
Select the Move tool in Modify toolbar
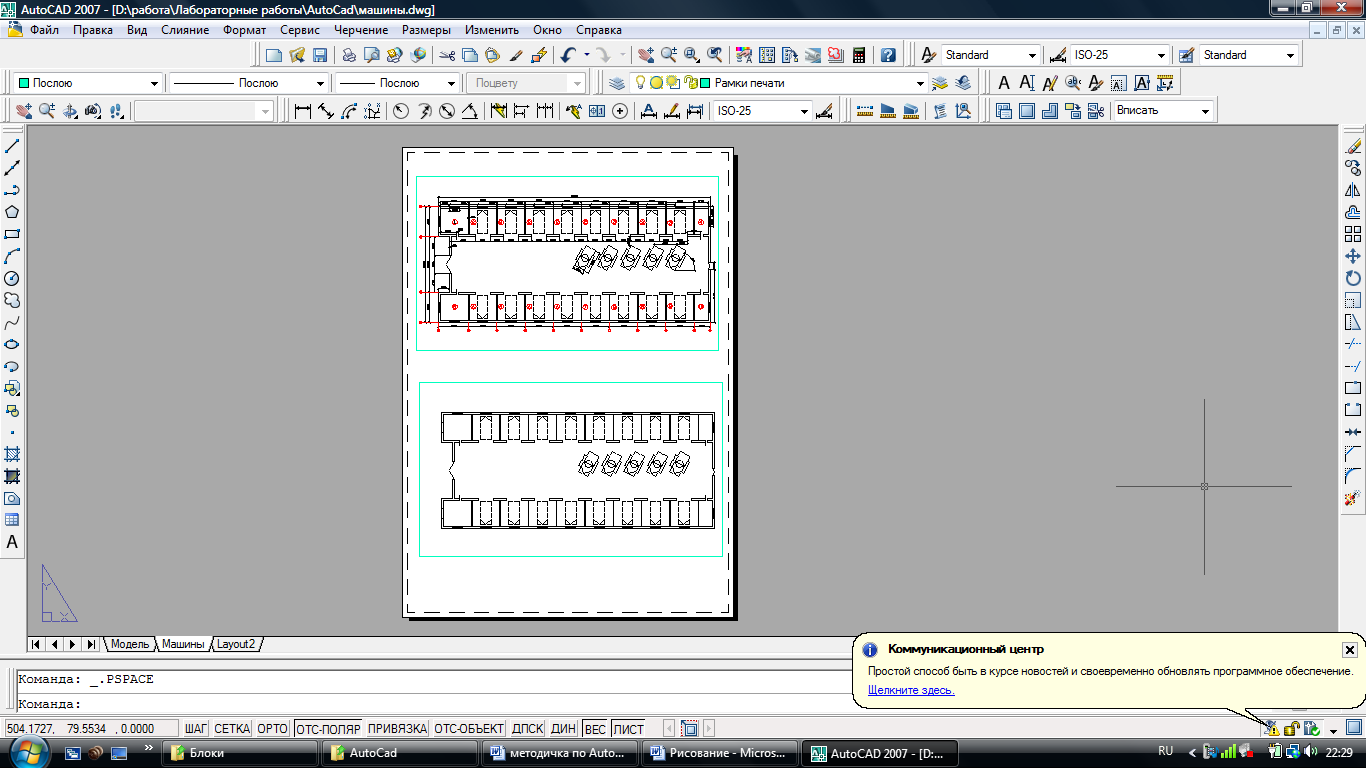click(1353, 256)
